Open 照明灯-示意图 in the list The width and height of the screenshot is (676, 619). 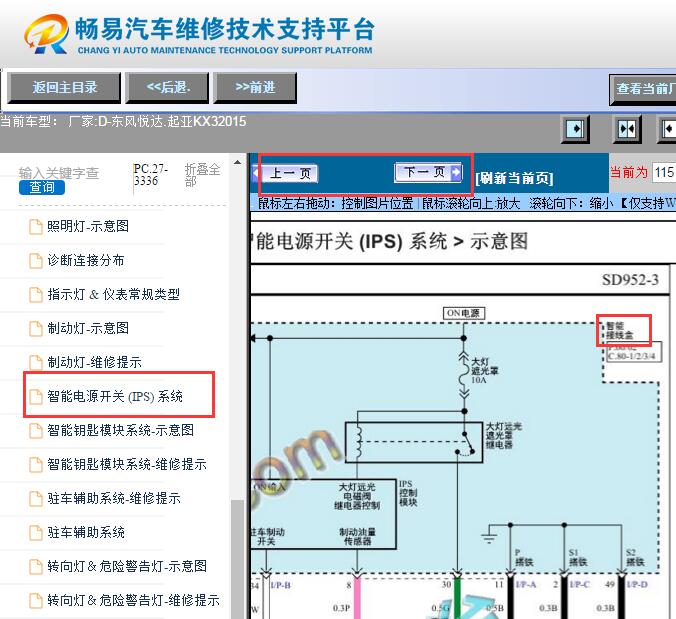tap(88, 226)
